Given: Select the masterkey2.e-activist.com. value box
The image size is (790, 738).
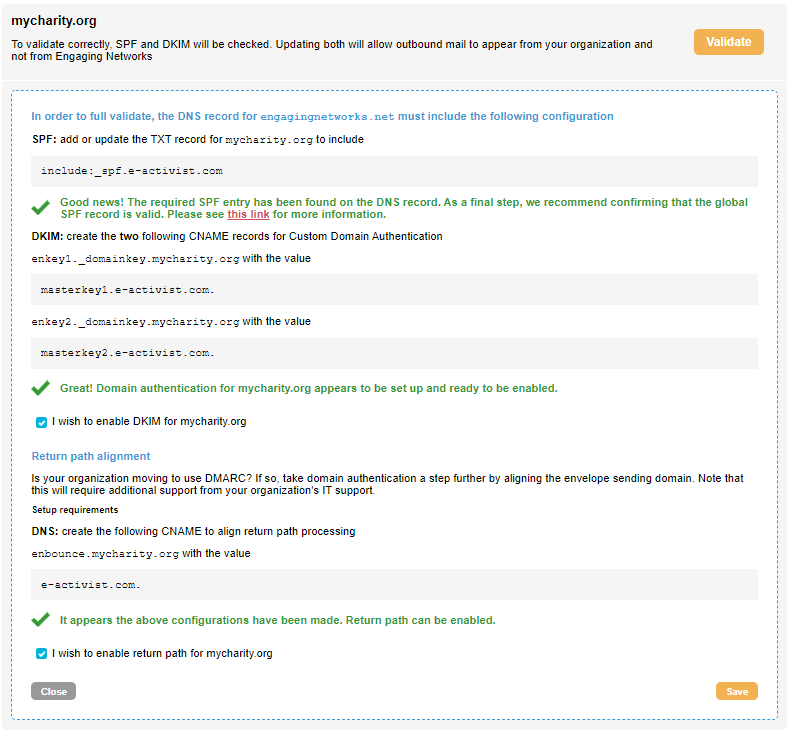Looking at the screenshot, I should 394,353.
